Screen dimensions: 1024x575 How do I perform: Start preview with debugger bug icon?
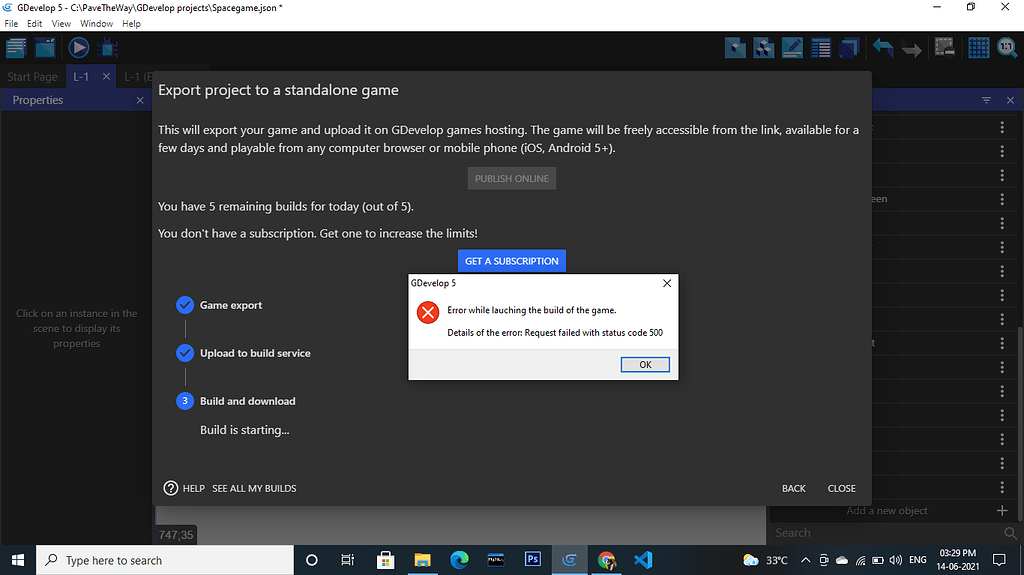pyautogui.click(x=108, y=48)
